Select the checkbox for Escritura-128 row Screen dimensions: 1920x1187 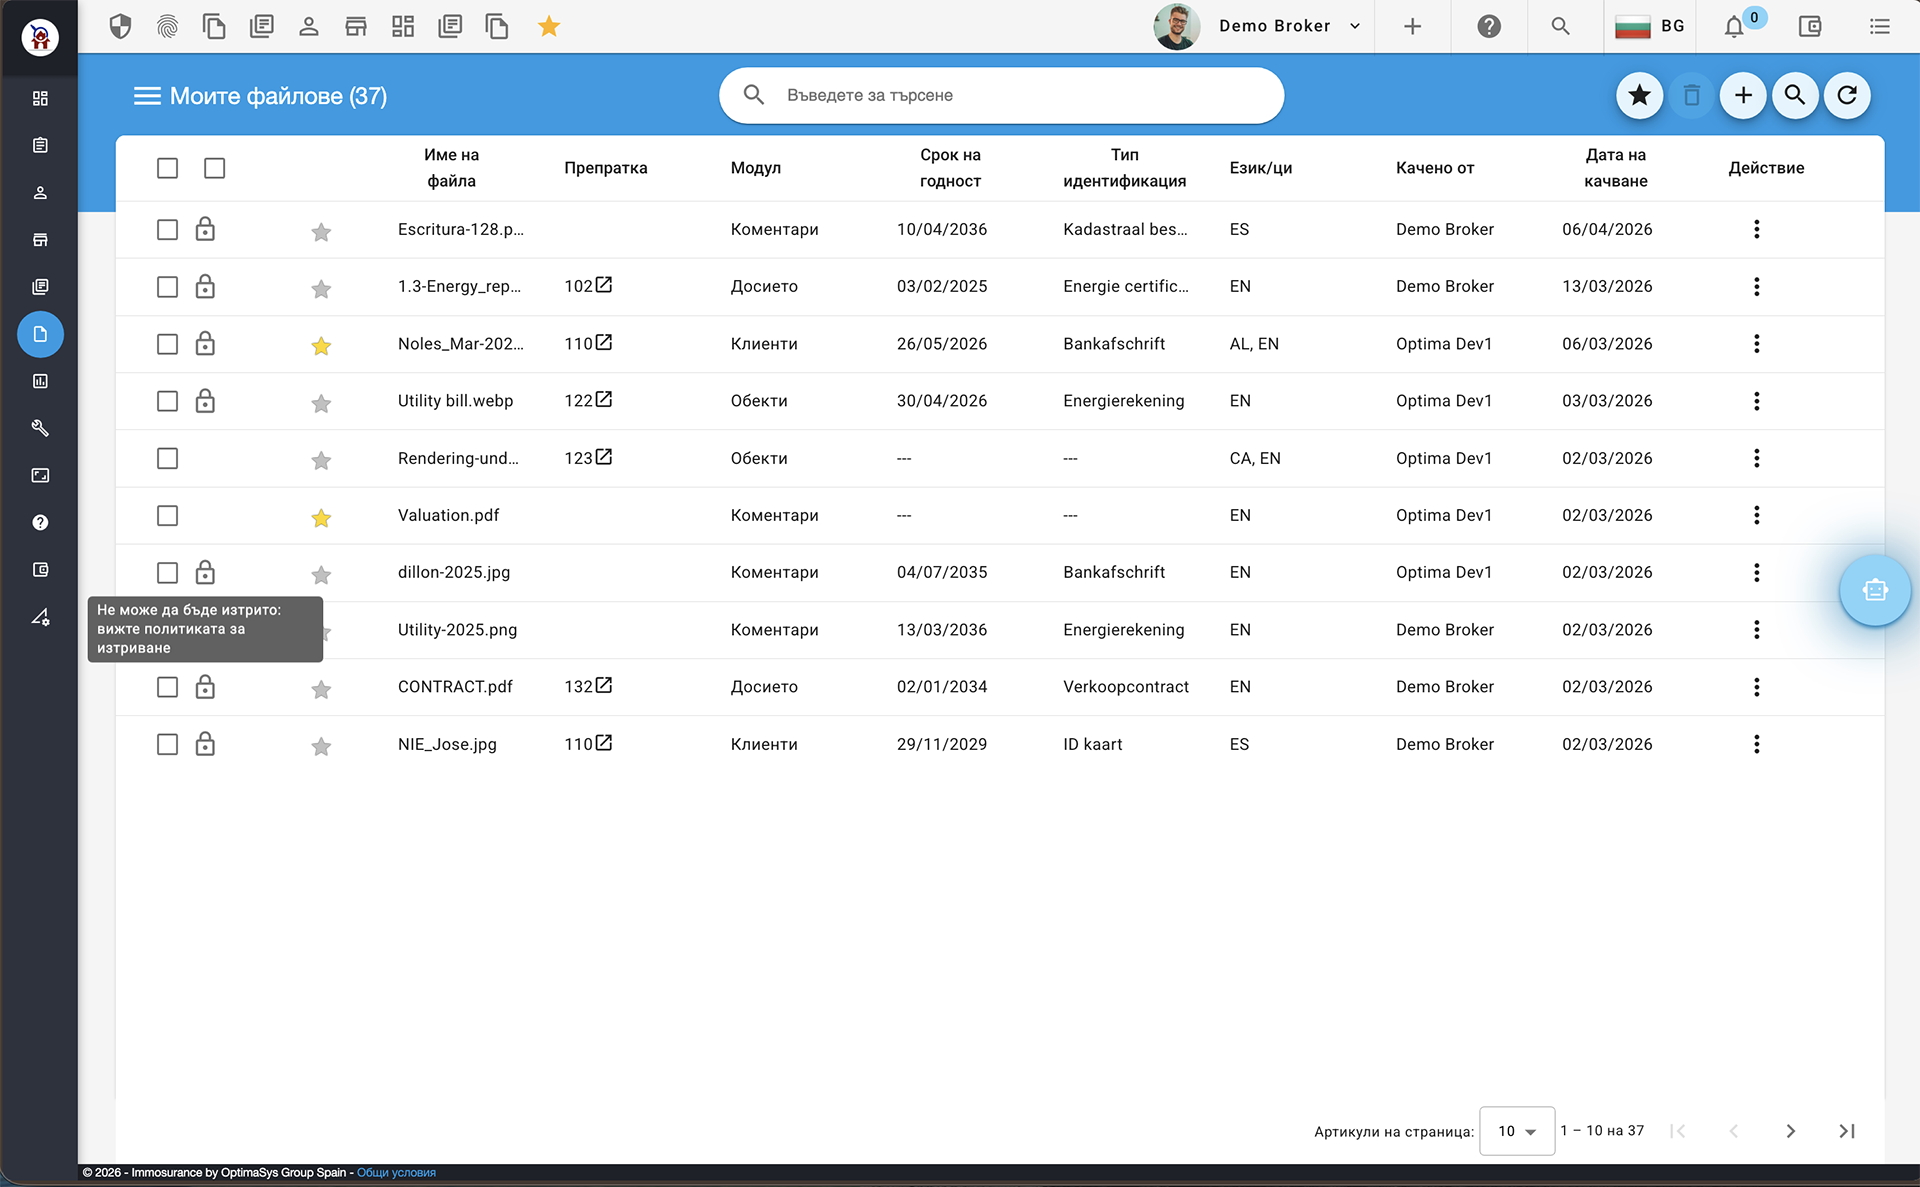[x=167, y=229]
